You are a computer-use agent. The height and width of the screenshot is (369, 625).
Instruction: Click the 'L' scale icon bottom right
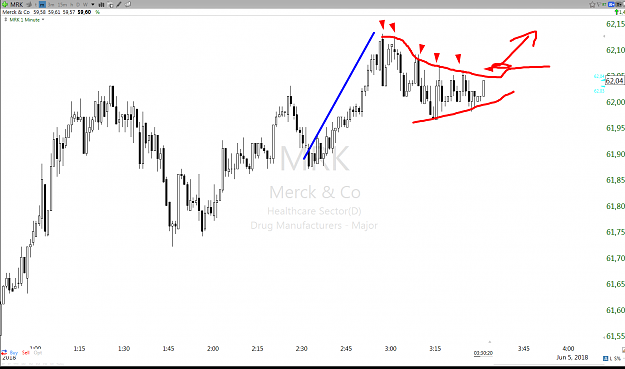(611, 359)
